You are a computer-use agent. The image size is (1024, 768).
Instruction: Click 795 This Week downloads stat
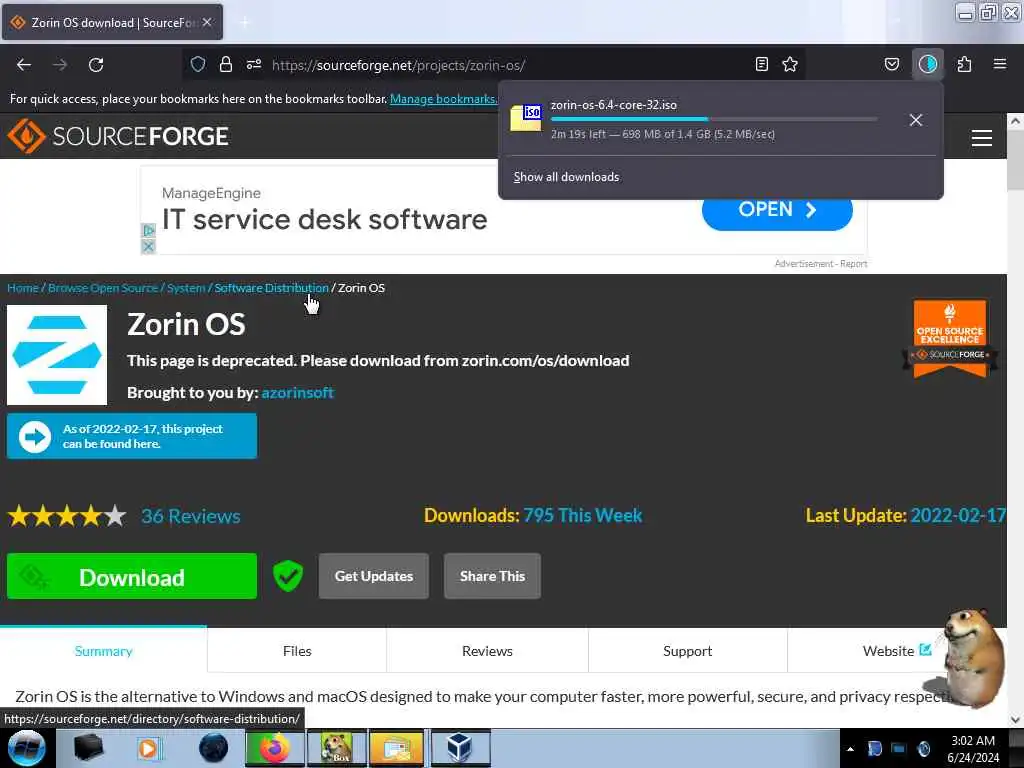583,515
